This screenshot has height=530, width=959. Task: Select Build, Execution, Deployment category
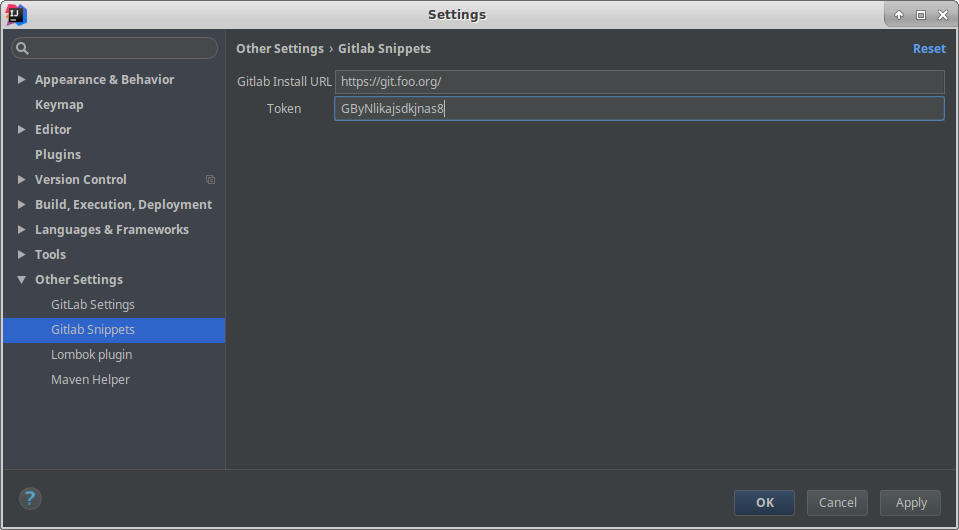pyautogui.click(x=124, y=205)
